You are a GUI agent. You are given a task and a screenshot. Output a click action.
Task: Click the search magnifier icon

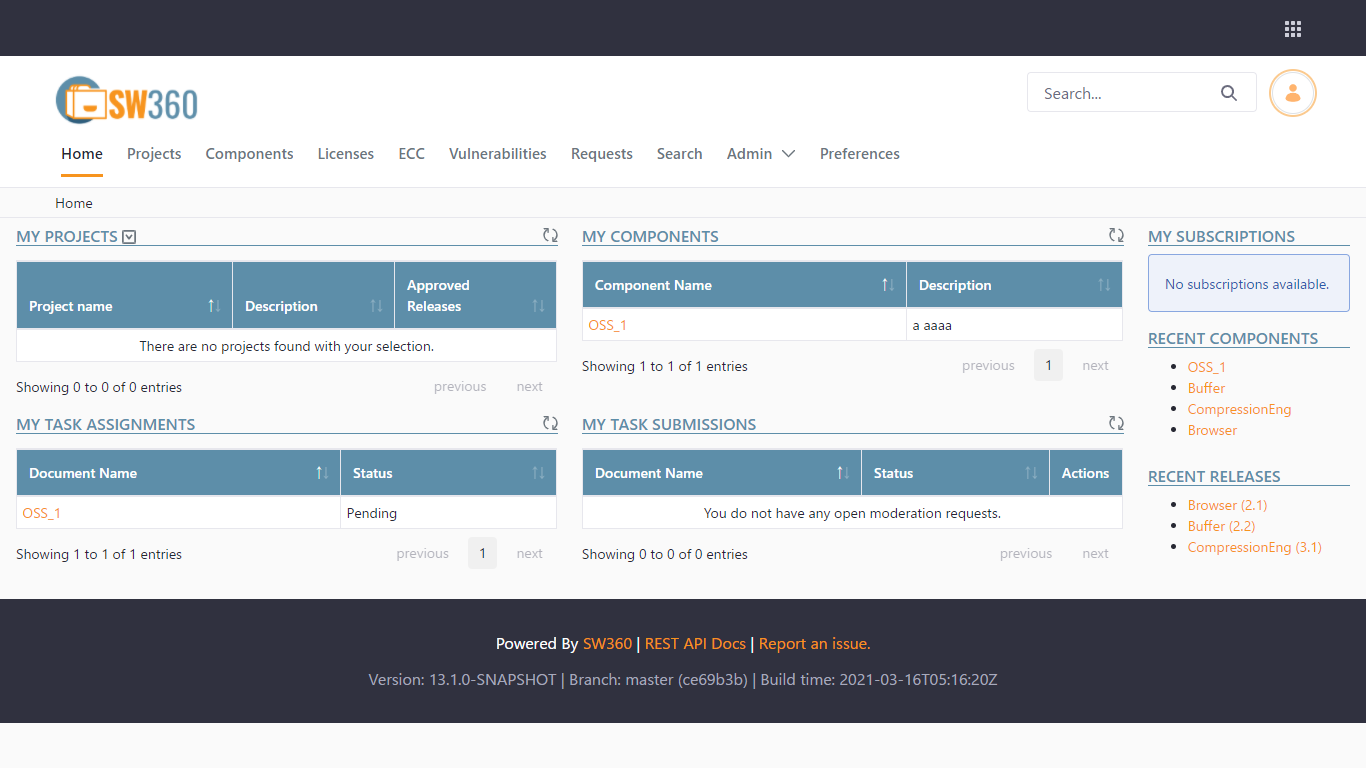(x=1229, y=93)
